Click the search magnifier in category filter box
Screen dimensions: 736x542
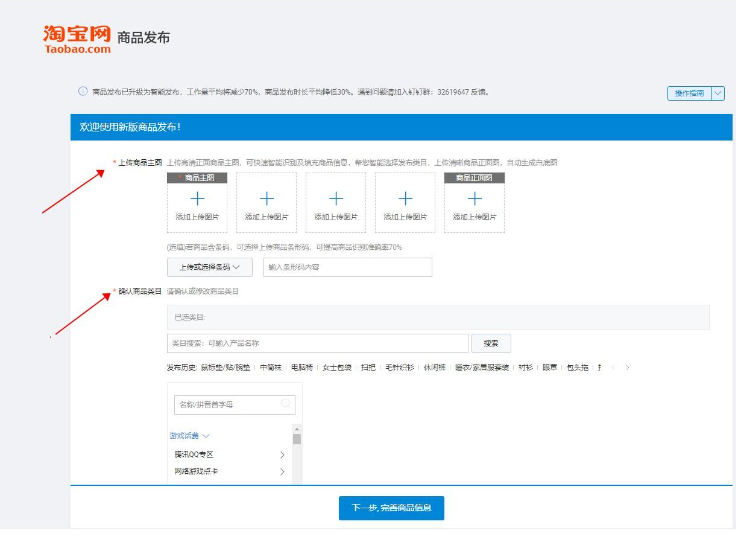286,404
